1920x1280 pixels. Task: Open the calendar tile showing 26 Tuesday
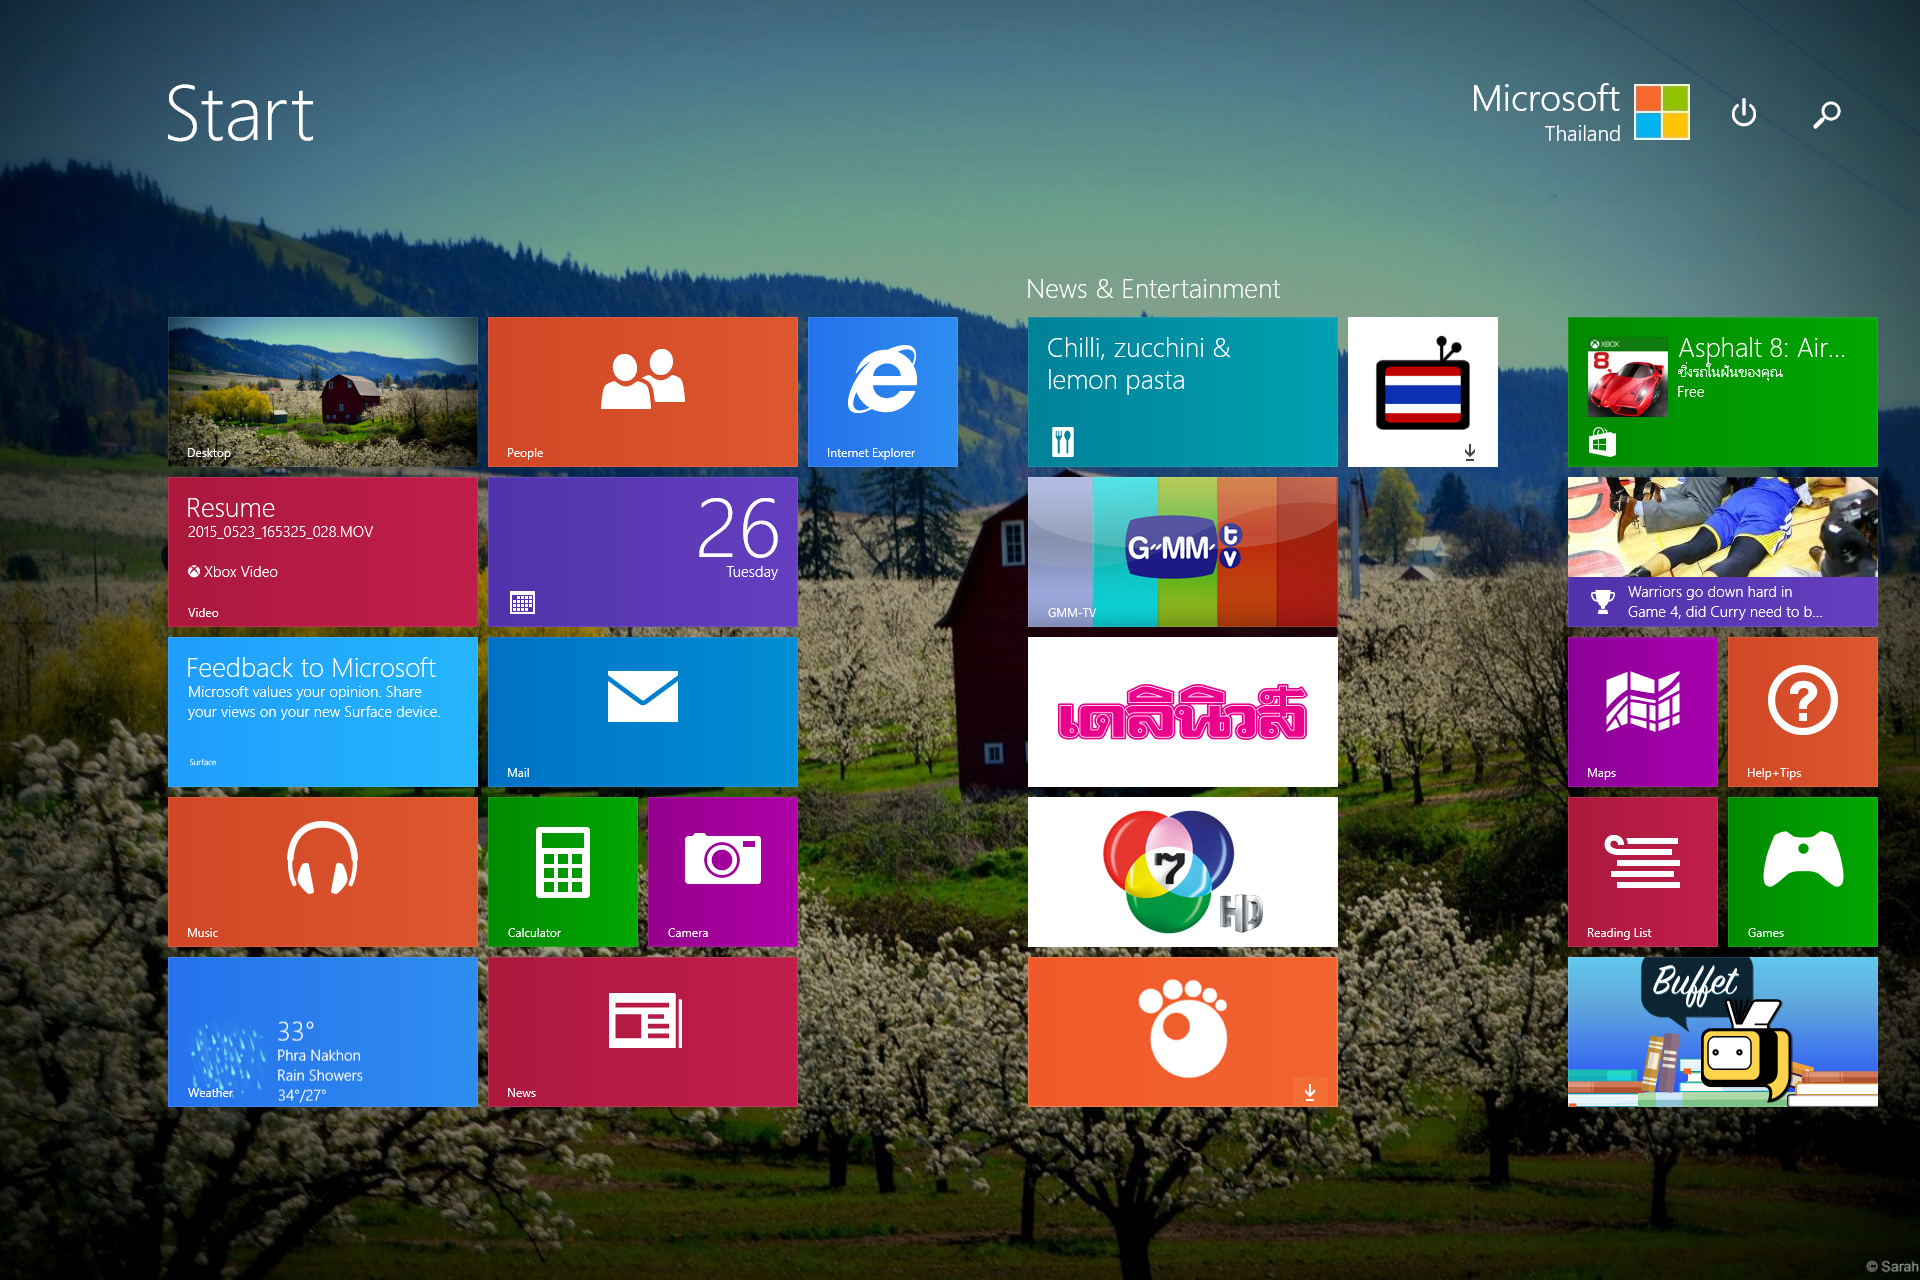point(642,552)
